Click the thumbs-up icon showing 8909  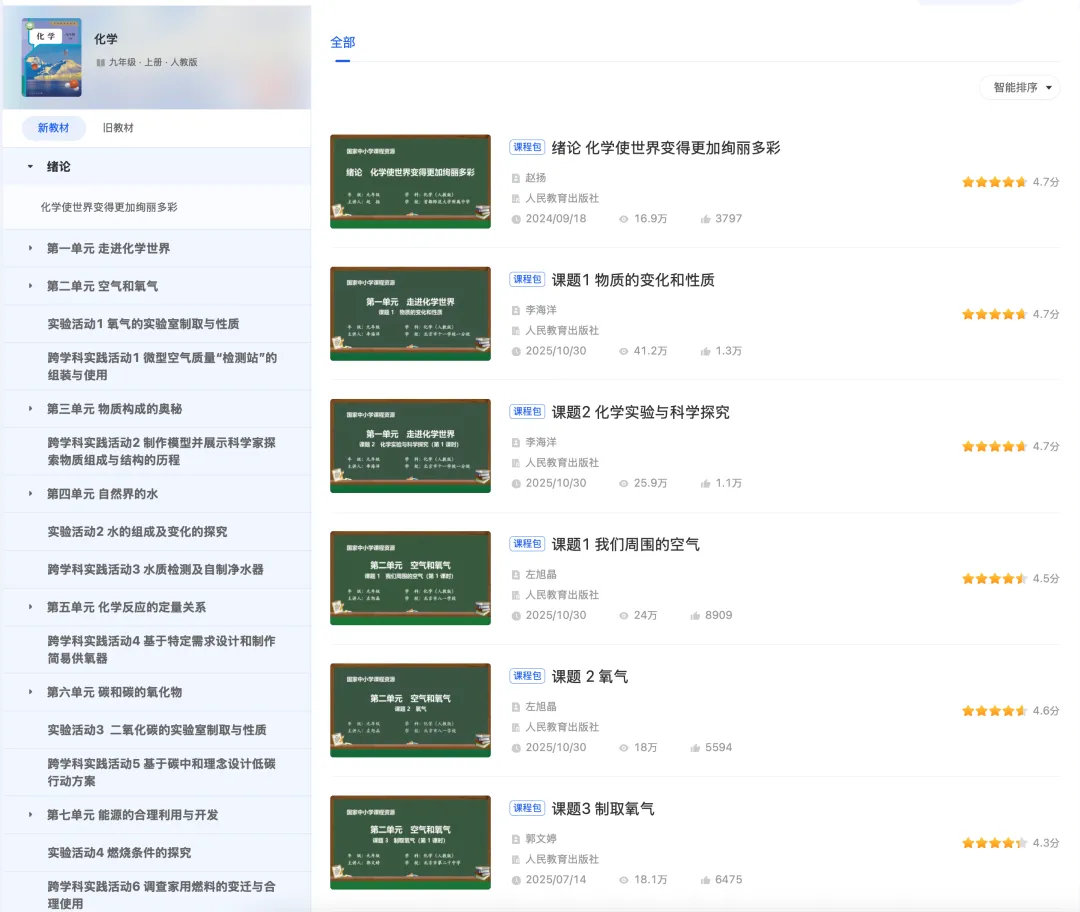(695, 616)
